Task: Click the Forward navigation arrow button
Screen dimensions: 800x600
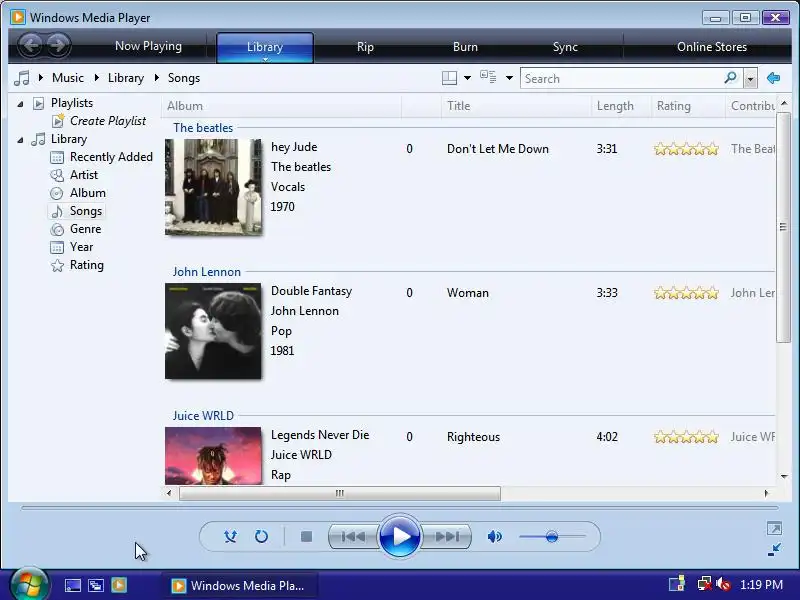Action: tap(58, 45)
